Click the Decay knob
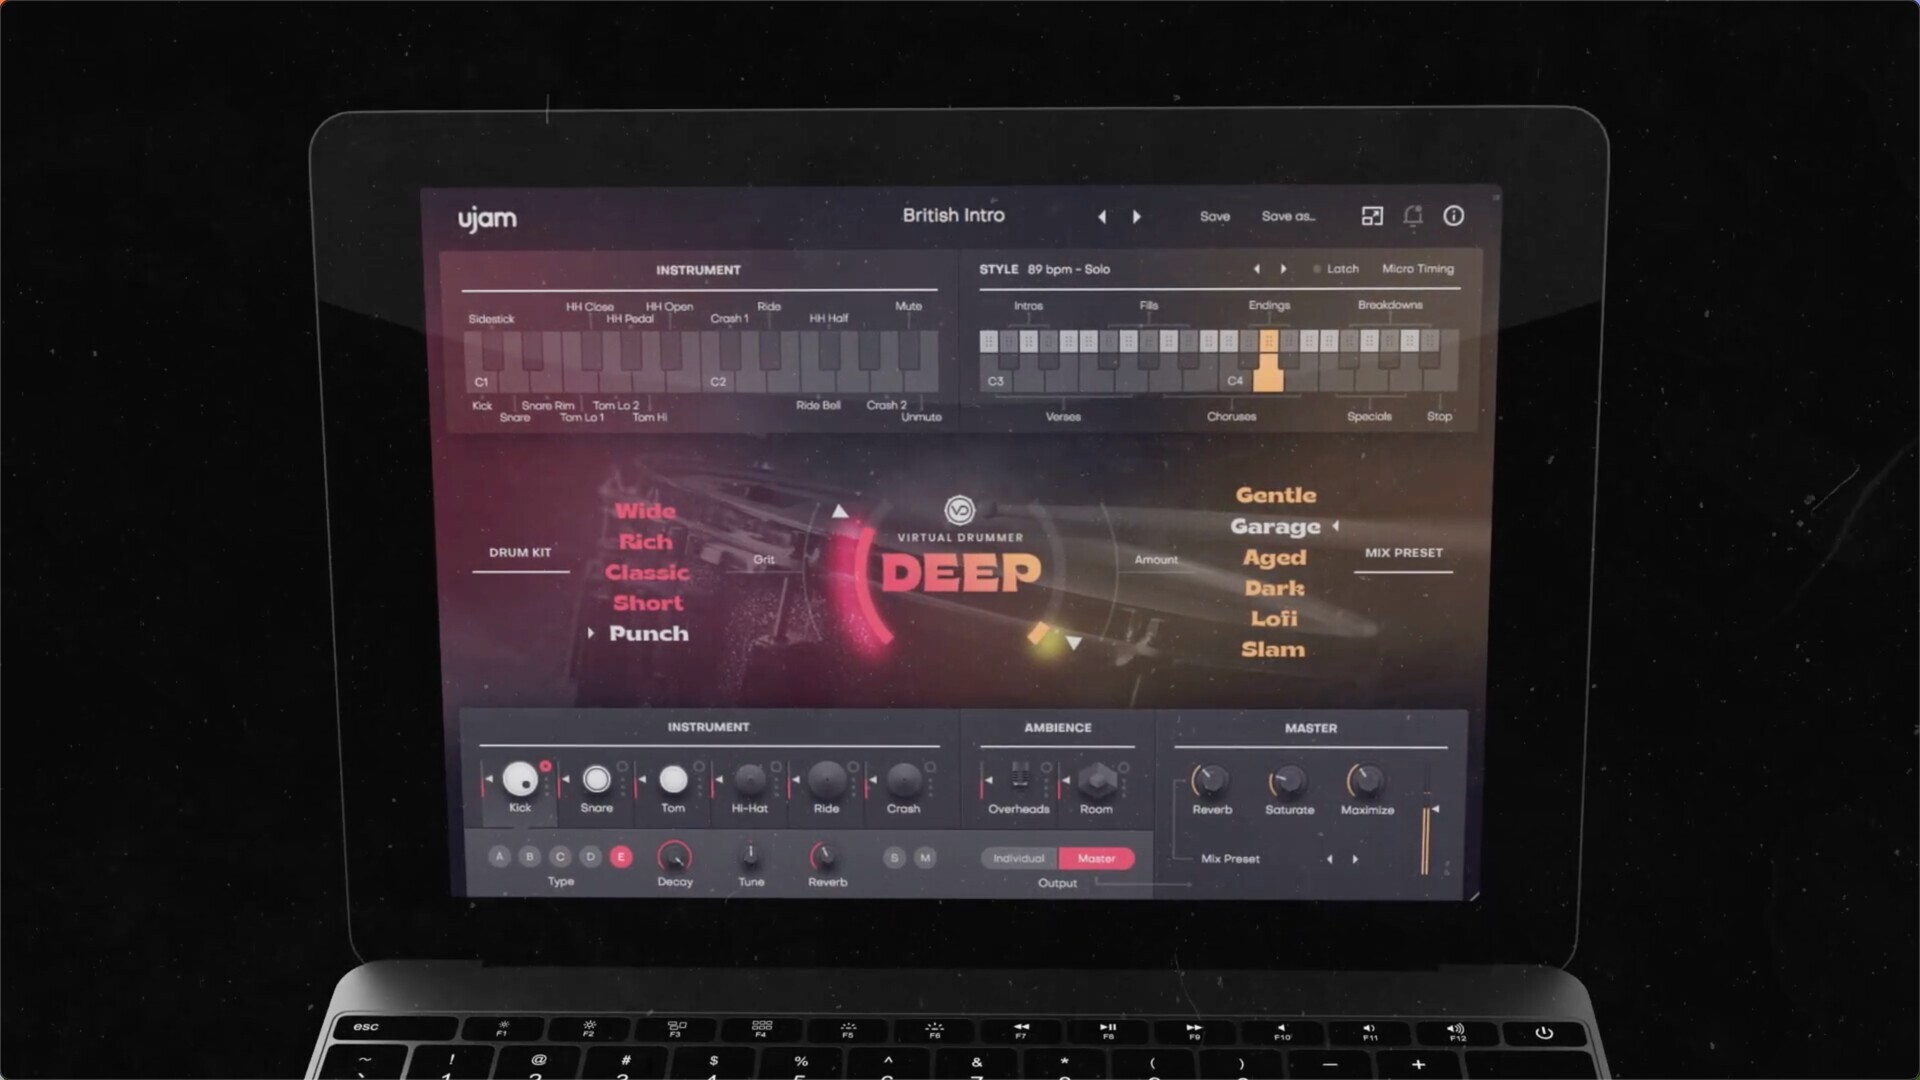The image size is (1920, 1080). (x=674, y=857)
